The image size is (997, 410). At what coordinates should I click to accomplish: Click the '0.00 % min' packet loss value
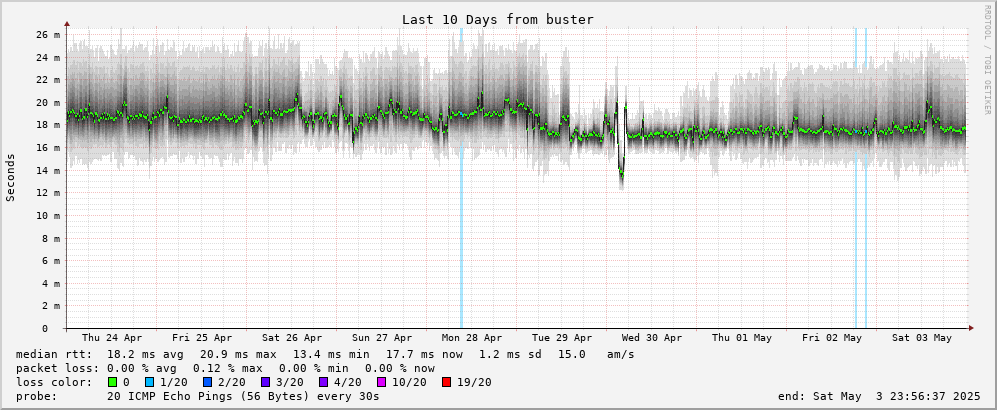pos(319,369)
